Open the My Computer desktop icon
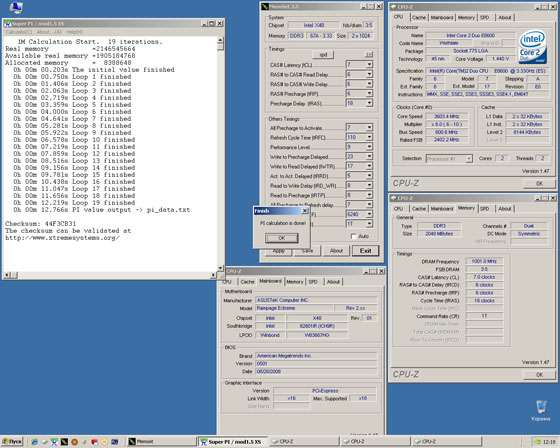 [16, 7]
